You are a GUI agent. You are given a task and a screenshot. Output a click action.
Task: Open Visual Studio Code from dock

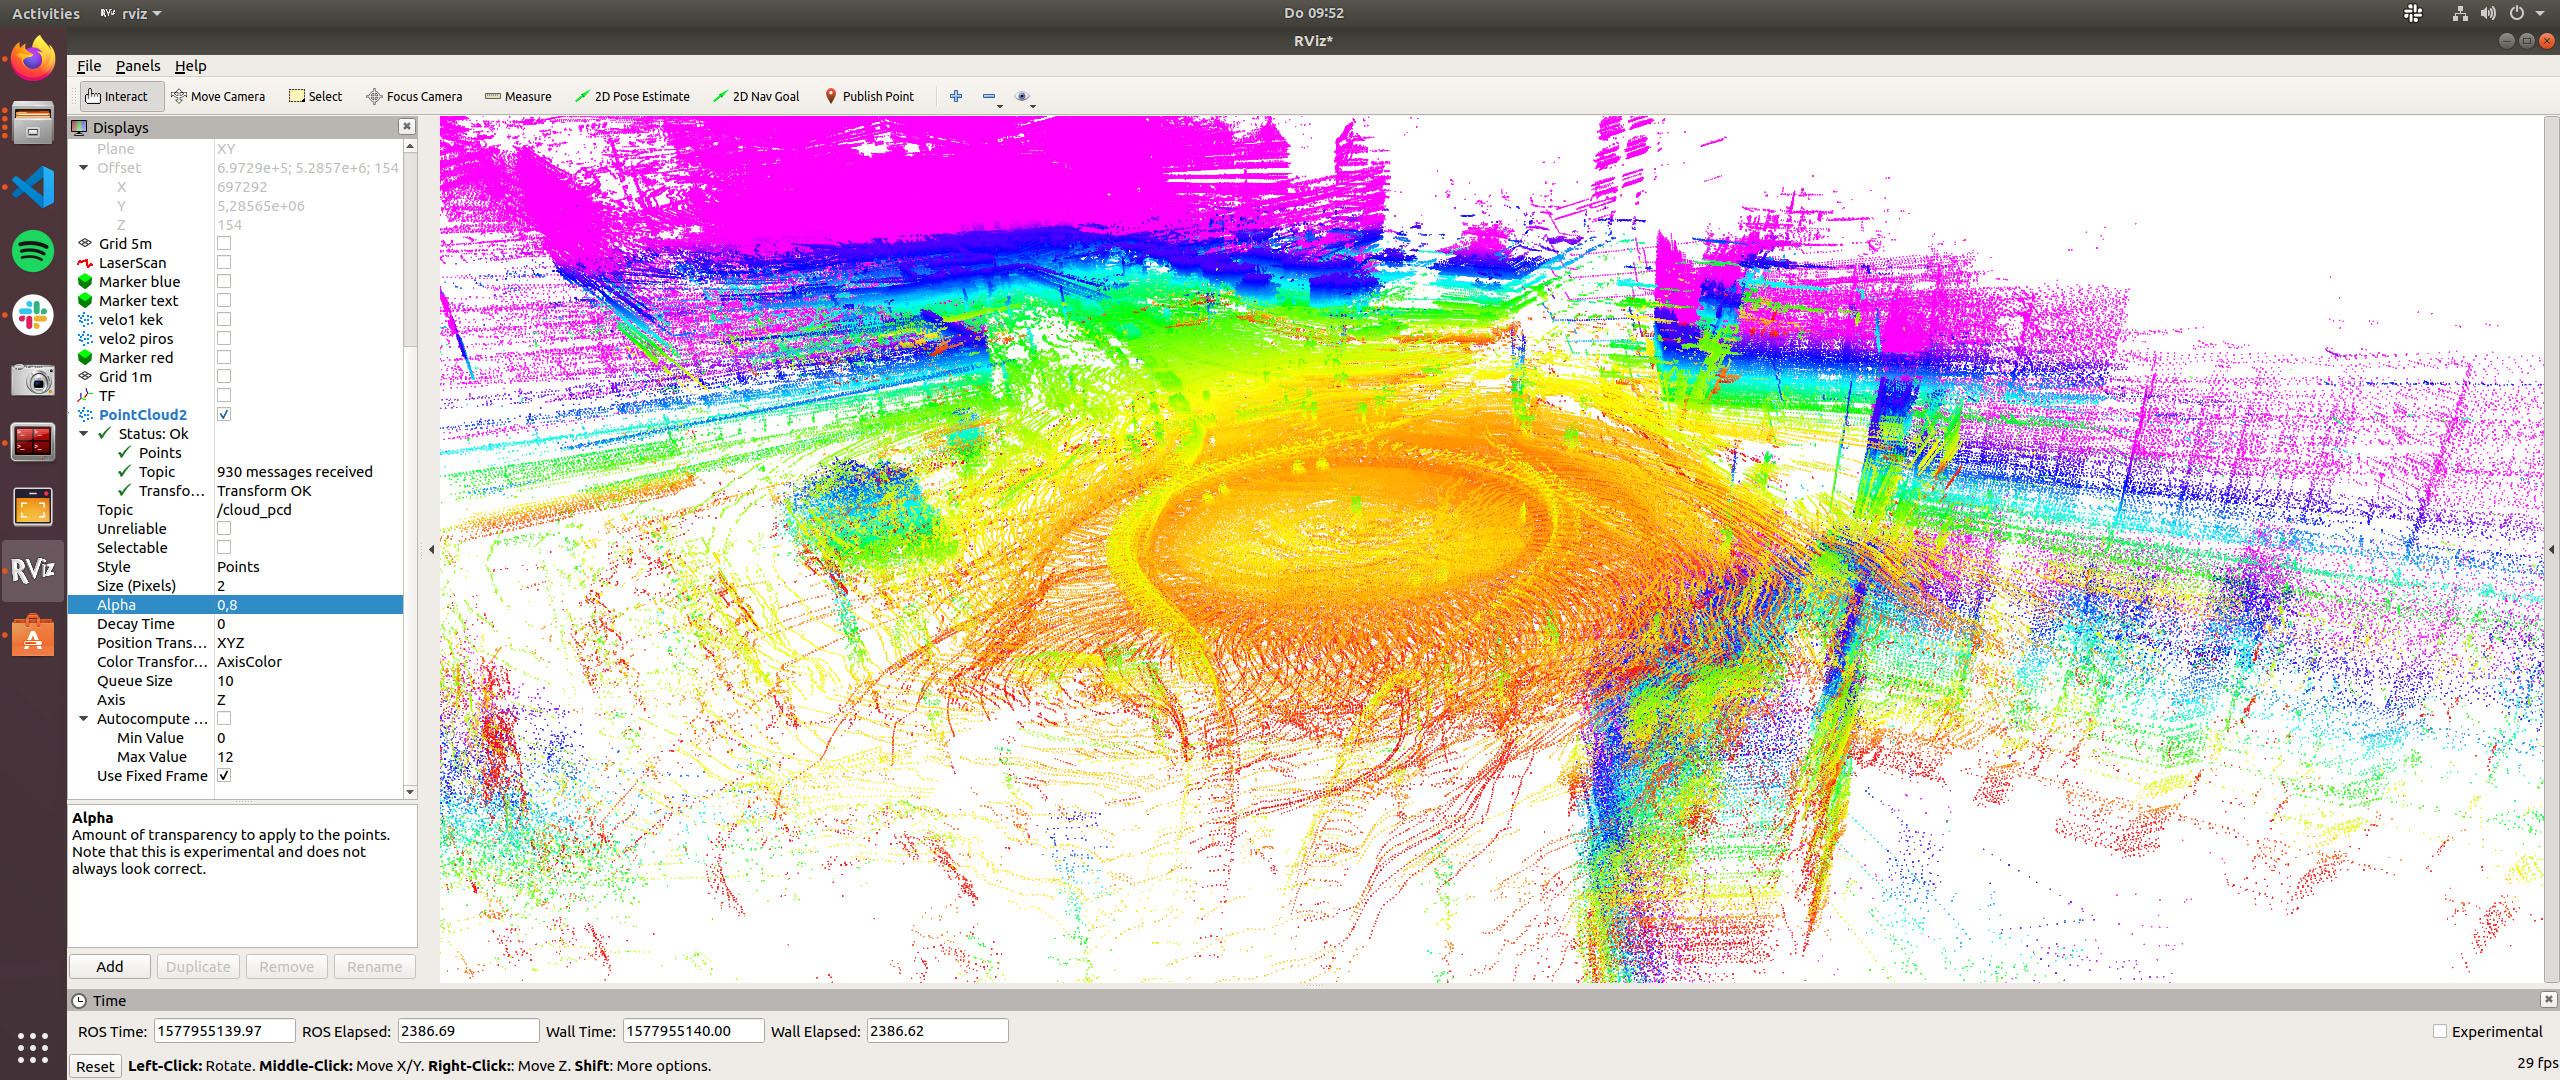(x=33, y=187)
